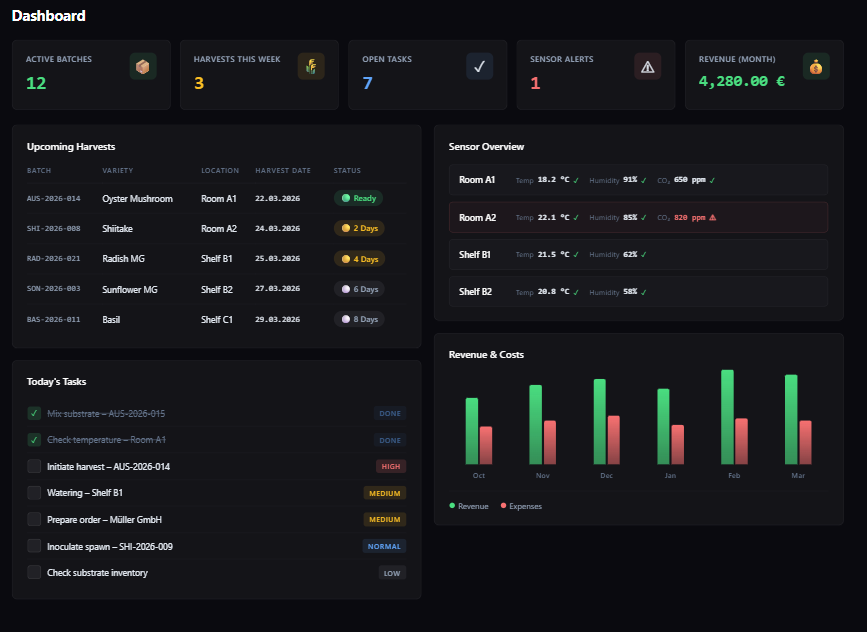The height and width of the screenshot is (632, 867).
Task: Open the SHI-2026-008 batch link
Action: tap(53, 229)
